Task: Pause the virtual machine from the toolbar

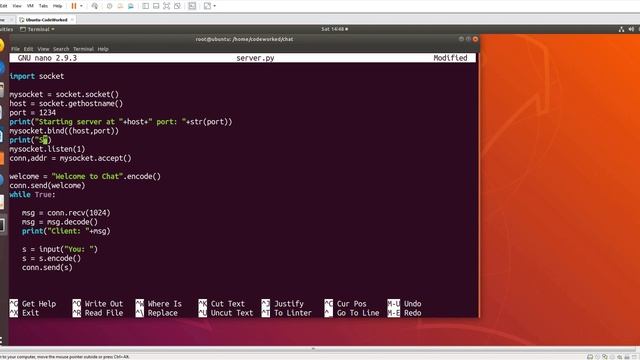Action: [x=74, y=6]
